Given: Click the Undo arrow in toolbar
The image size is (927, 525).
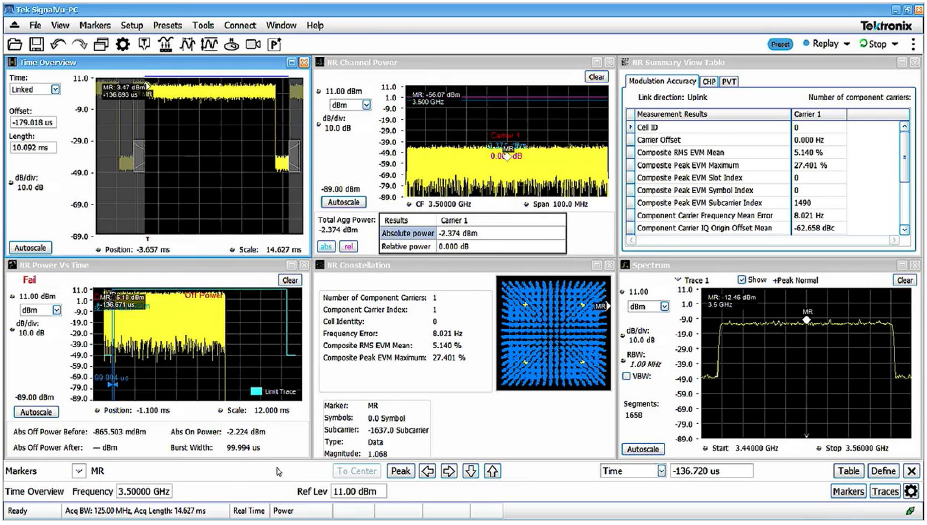Looking at the screenshot, I should click(x=57, y=44).
